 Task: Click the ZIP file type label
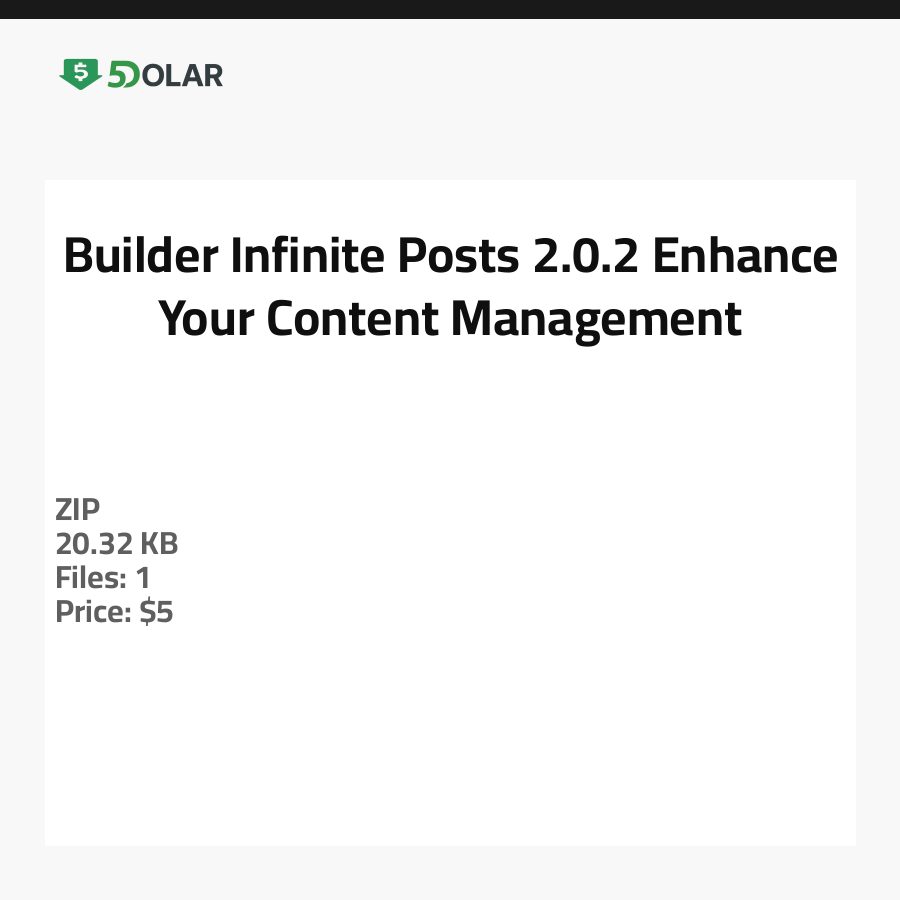(x=78, y=510)
